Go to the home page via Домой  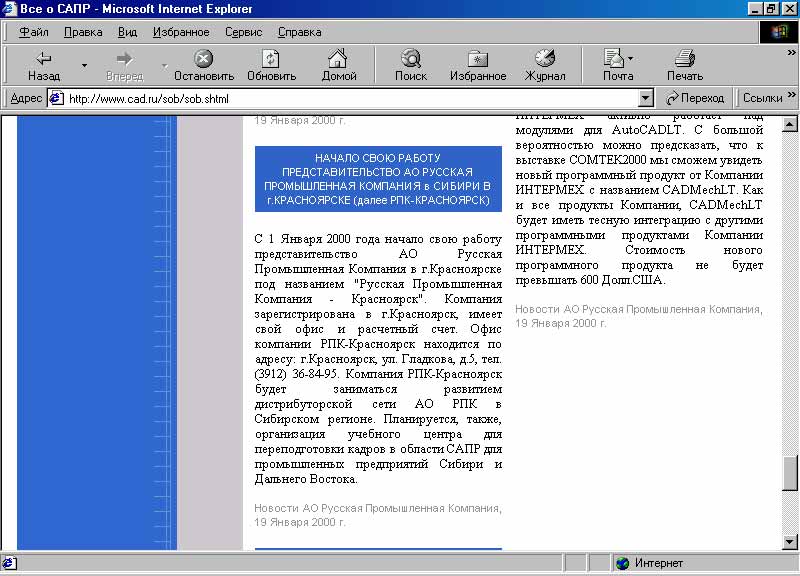(338, 65)
